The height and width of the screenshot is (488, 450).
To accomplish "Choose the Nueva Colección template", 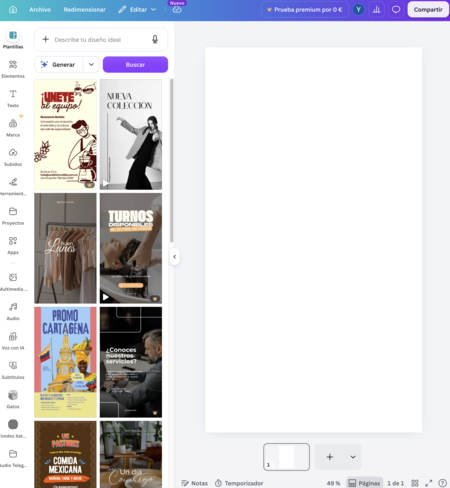I will [x=131, y=134].
